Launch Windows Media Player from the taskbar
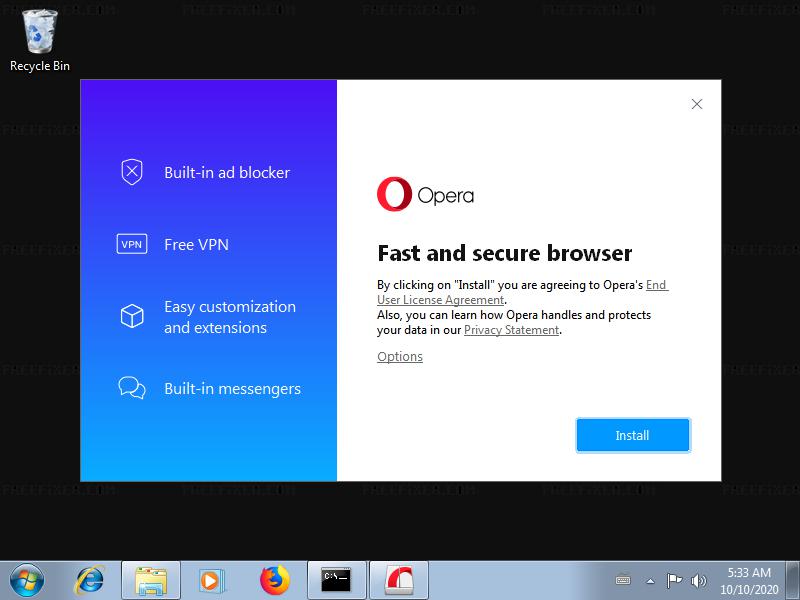This screenshot has height=600, width=800. [211, 579]
